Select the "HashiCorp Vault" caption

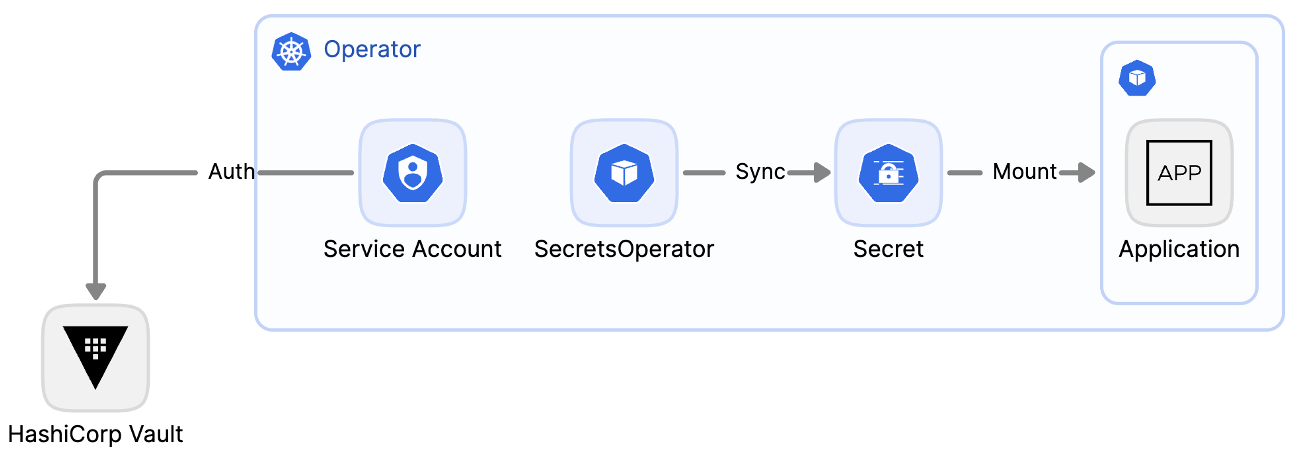(x=96, y=434)
